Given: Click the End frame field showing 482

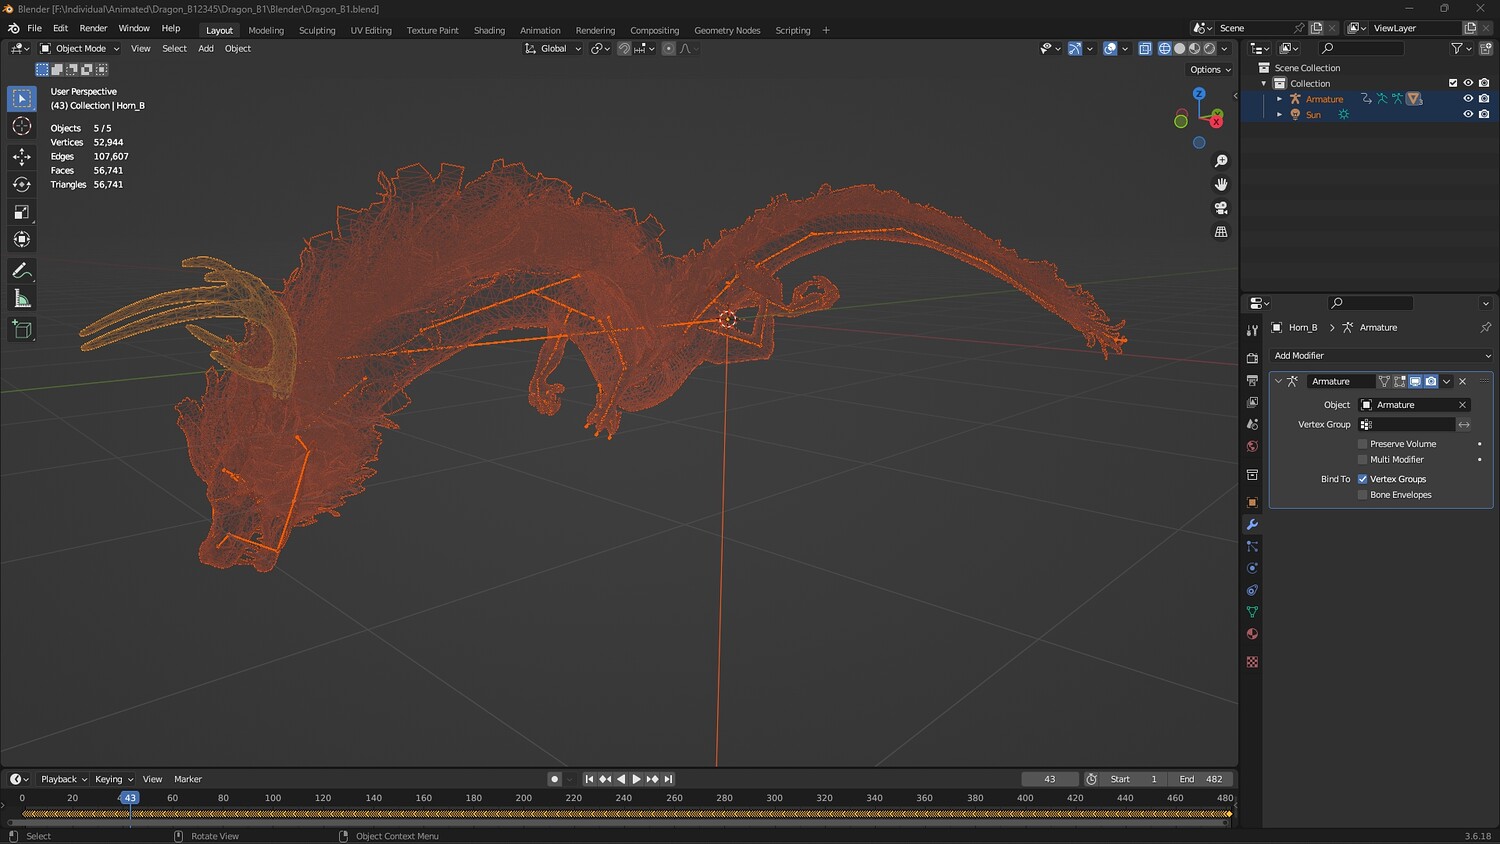Looking at the screenshot, I should point(1201,779).
